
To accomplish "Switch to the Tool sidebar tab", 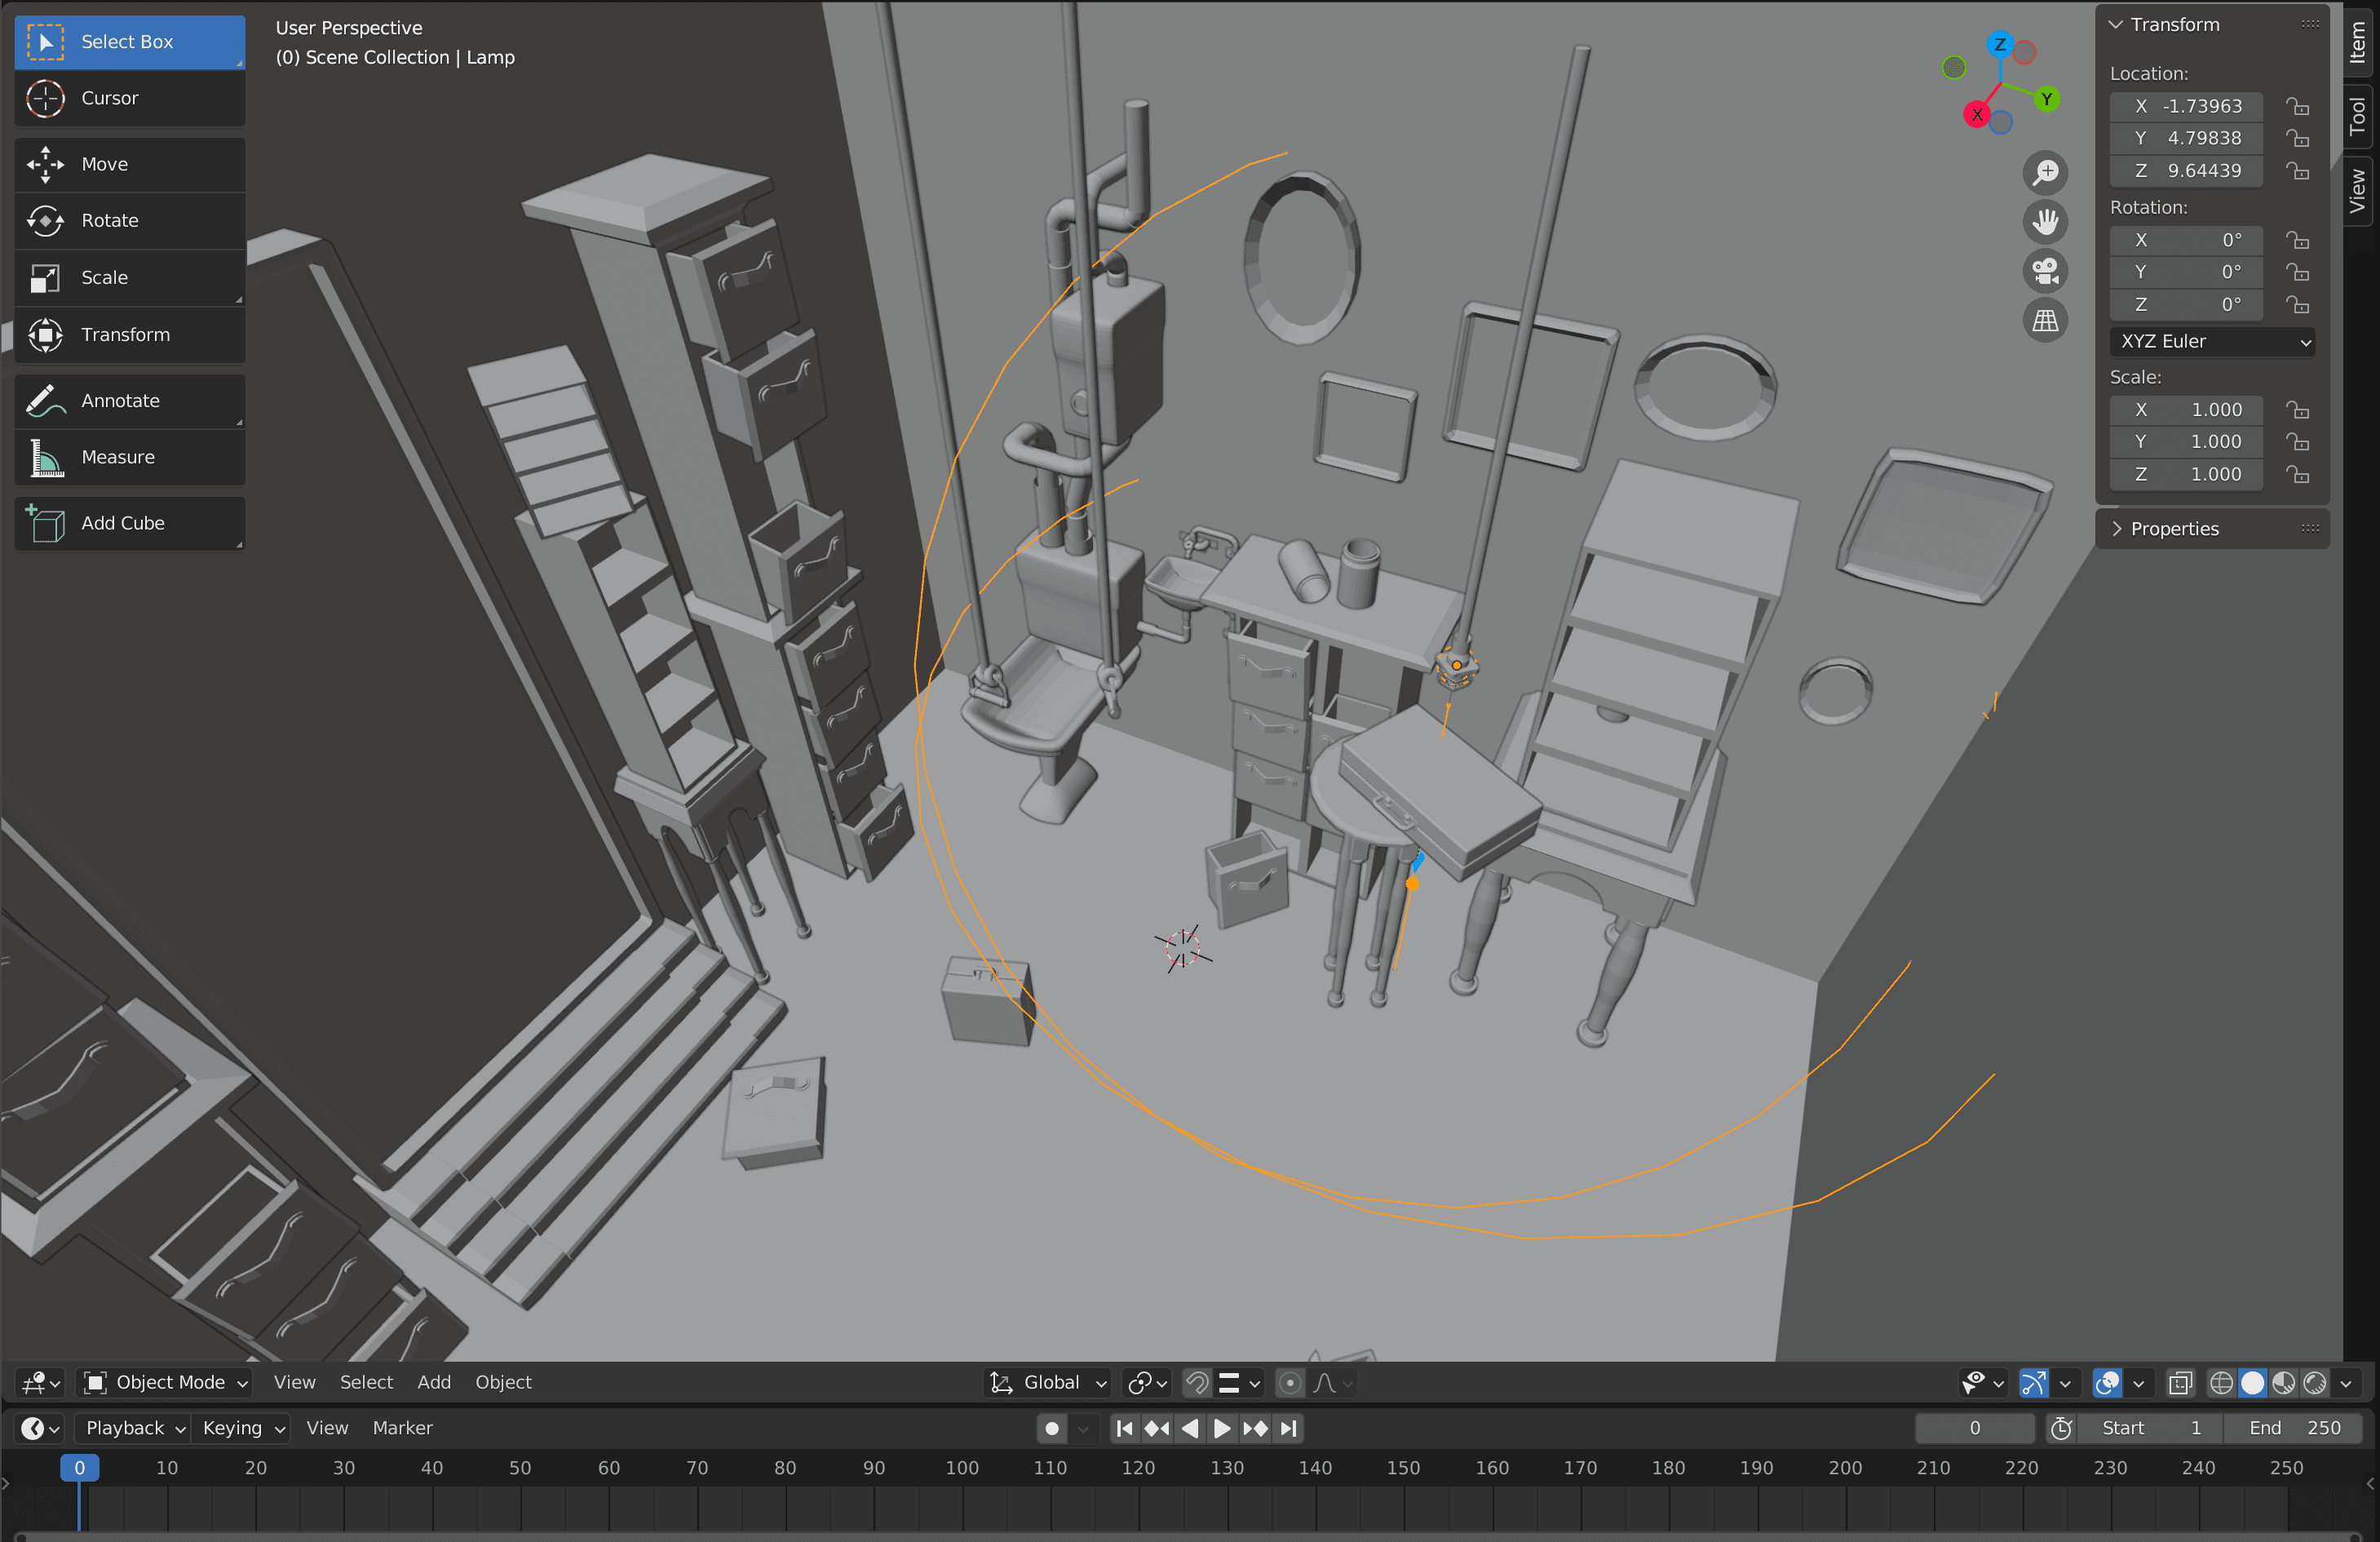I will coord(2358,116).
